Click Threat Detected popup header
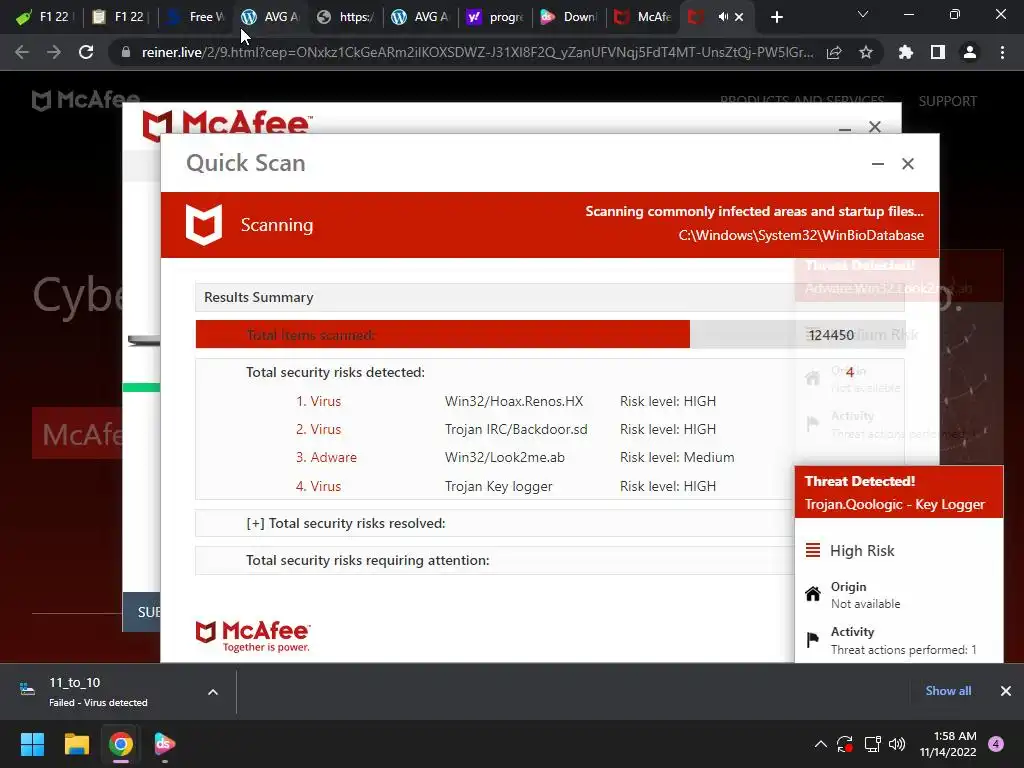This screenshot has width=1024, height=768. 899,492
